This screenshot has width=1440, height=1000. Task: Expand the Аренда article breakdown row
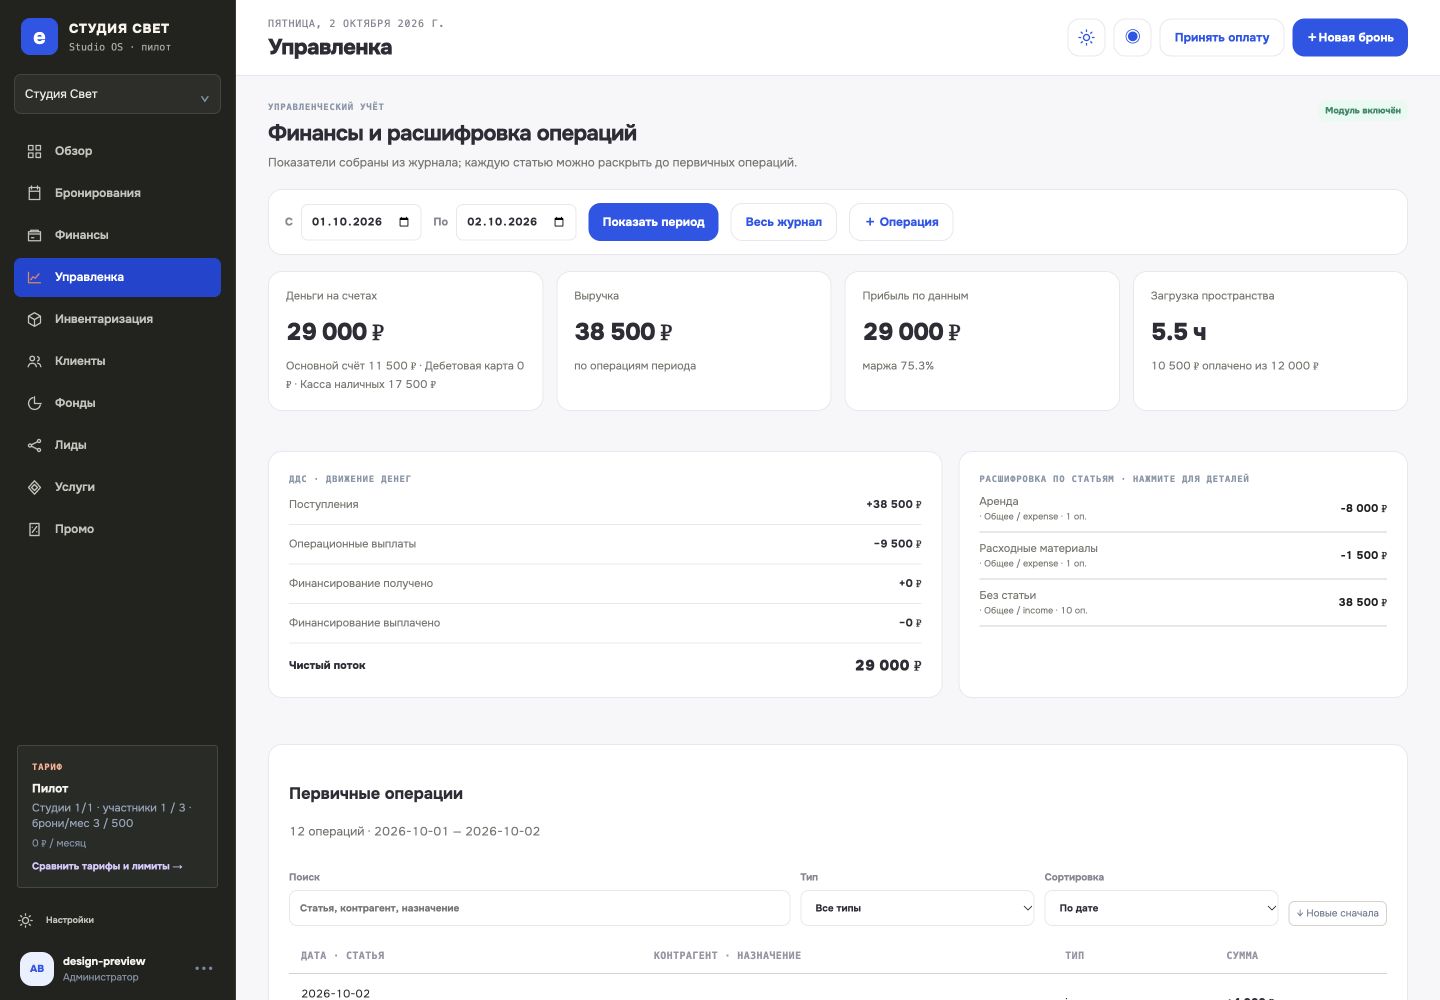coord(1183,509)
